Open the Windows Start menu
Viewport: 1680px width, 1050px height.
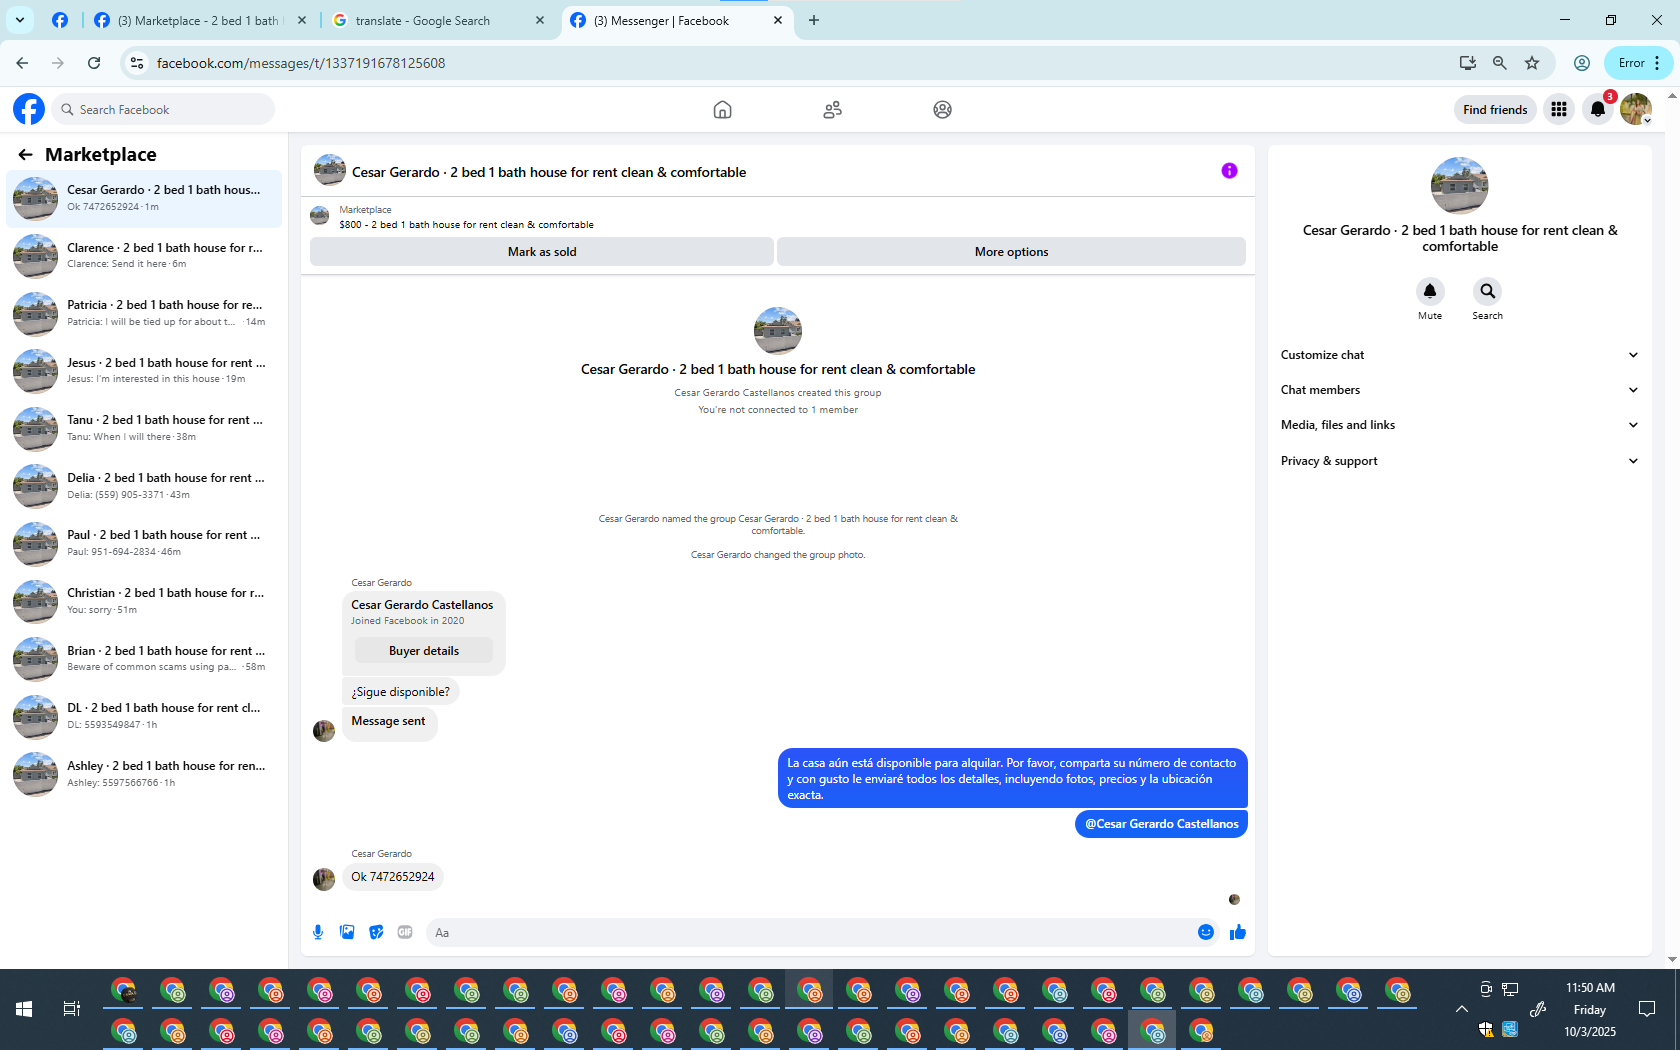[24, 1009]
